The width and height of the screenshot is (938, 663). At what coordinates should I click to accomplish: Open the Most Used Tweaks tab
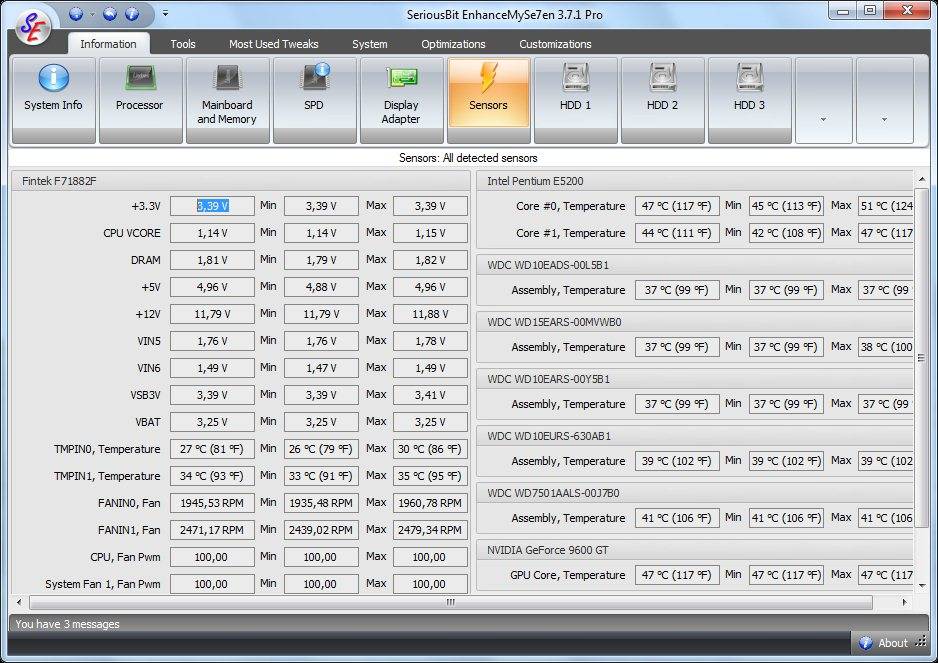pos(273,44)
